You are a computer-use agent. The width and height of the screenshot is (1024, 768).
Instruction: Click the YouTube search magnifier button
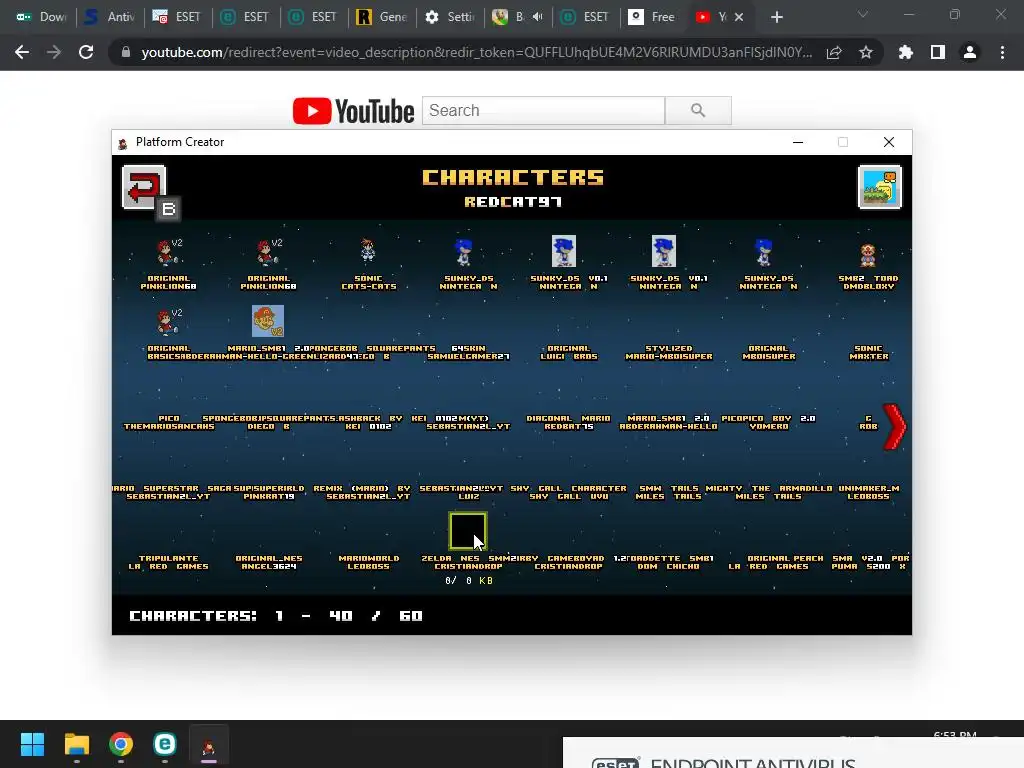point(698,110)
